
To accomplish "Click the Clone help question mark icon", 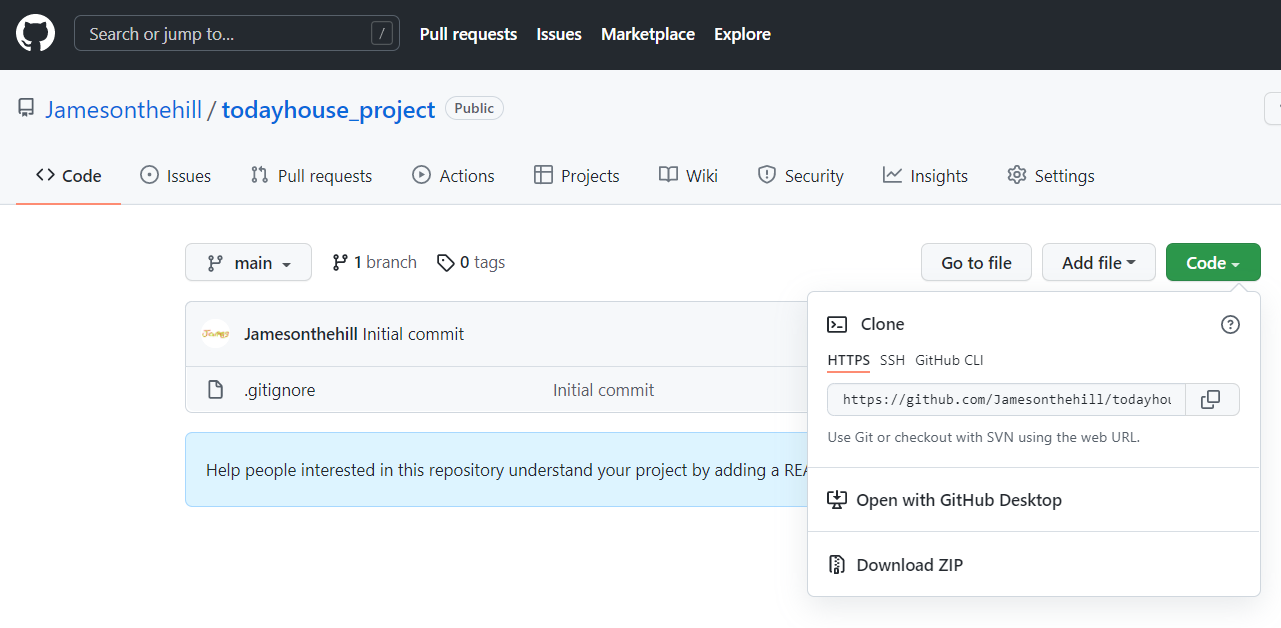I will click(x=1231, y=324).
